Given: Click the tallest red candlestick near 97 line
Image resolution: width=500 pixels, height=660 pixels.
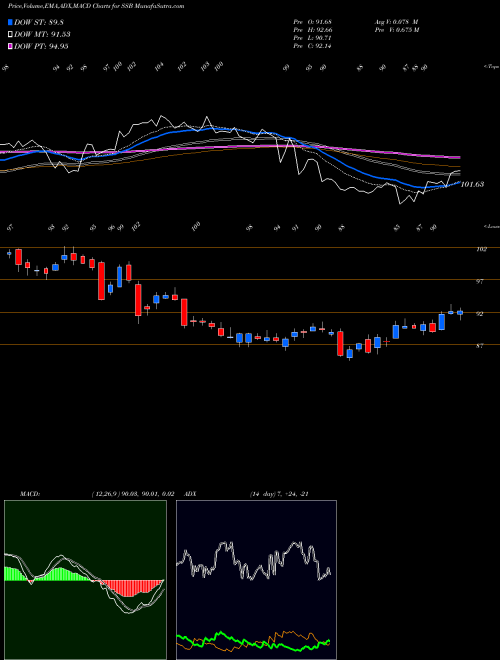Looking at the screenshot, I should tap(101, 281).
